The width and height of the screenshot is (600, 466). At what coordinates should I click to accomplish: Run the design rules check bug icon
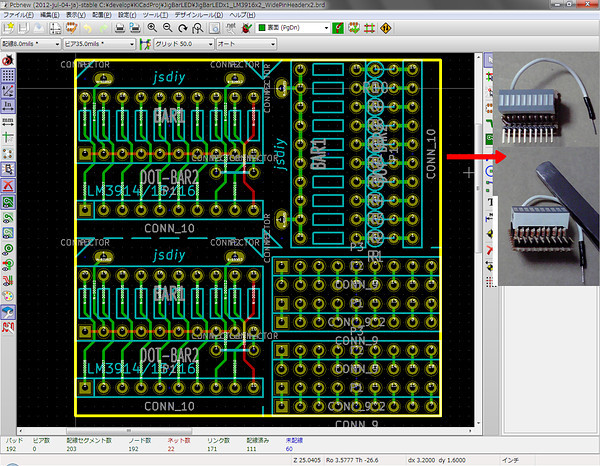[246, 28]
